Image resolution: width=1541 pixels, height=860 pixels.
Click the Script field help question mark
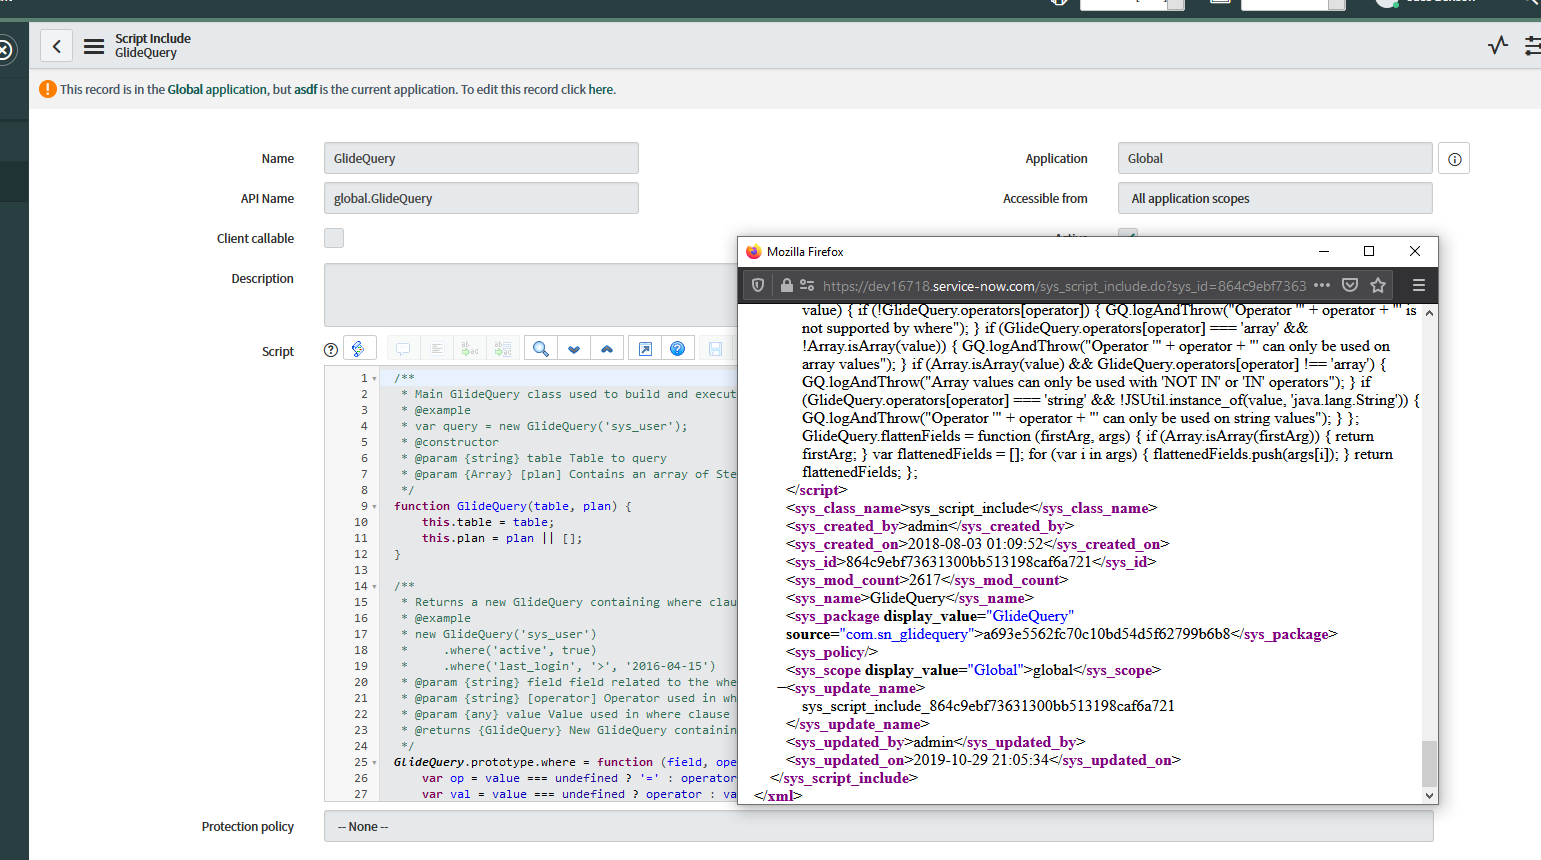tap(331, 350)
